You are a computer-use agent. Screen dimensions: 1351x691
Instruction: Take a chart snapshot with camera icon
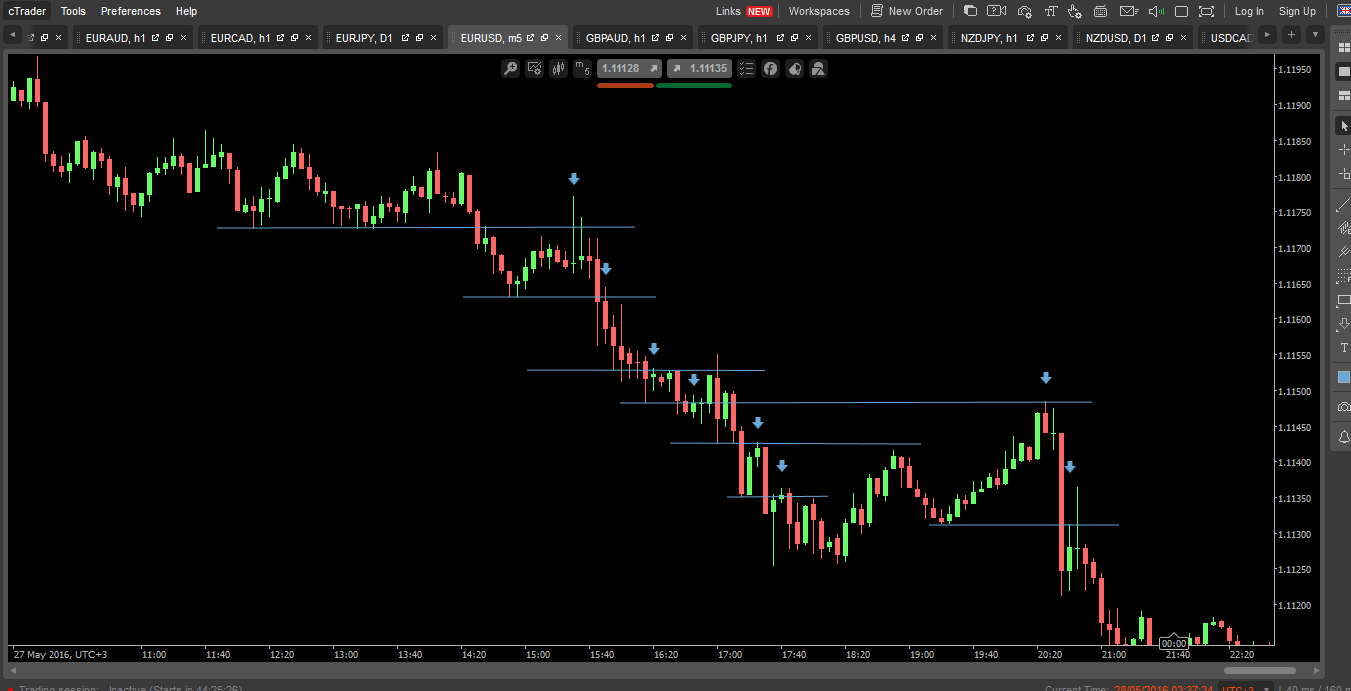point(1344,407)
